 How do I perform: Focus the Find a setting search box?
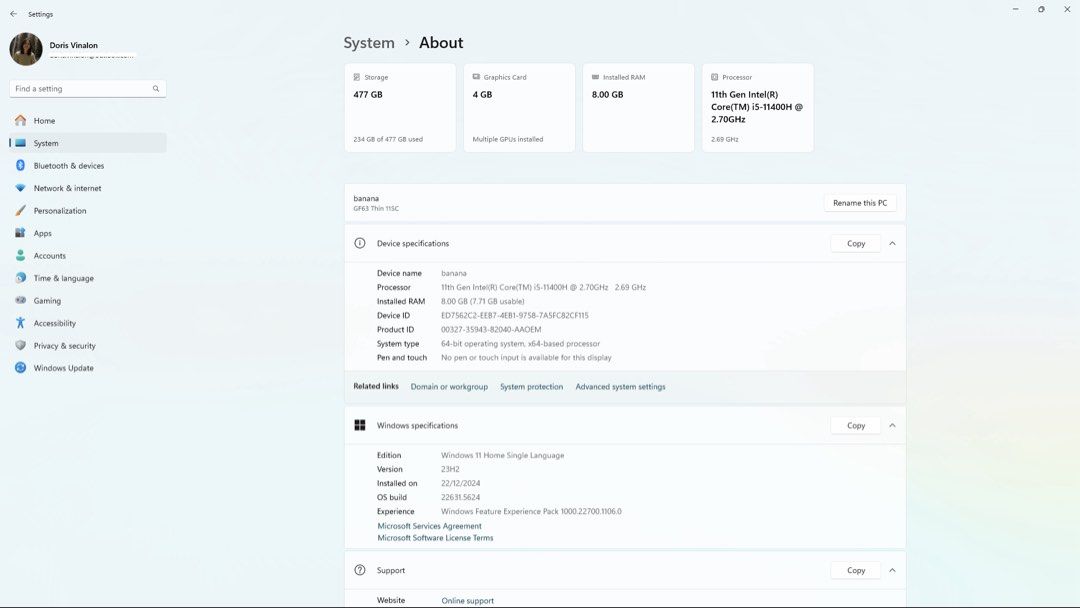(x=87, y=89)
